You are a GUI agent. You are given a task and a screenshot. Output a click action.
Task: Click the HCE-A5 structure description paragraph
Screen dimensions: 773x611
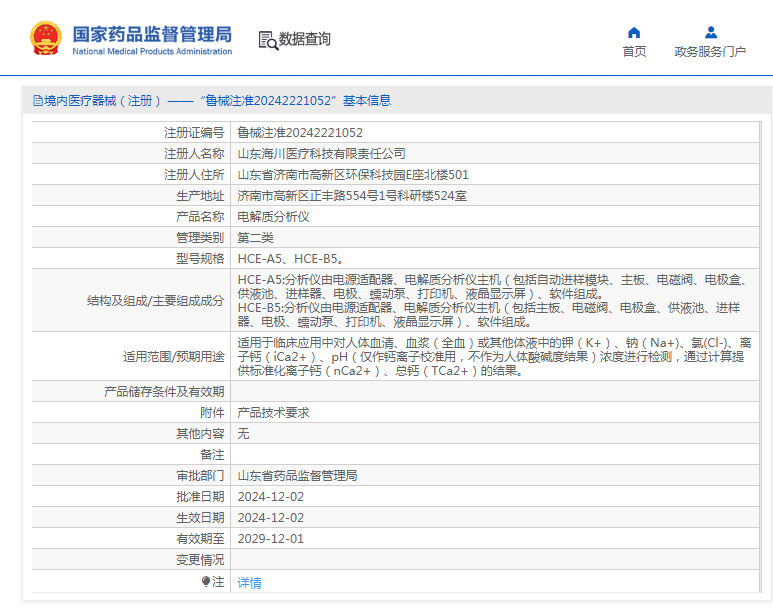494,287
